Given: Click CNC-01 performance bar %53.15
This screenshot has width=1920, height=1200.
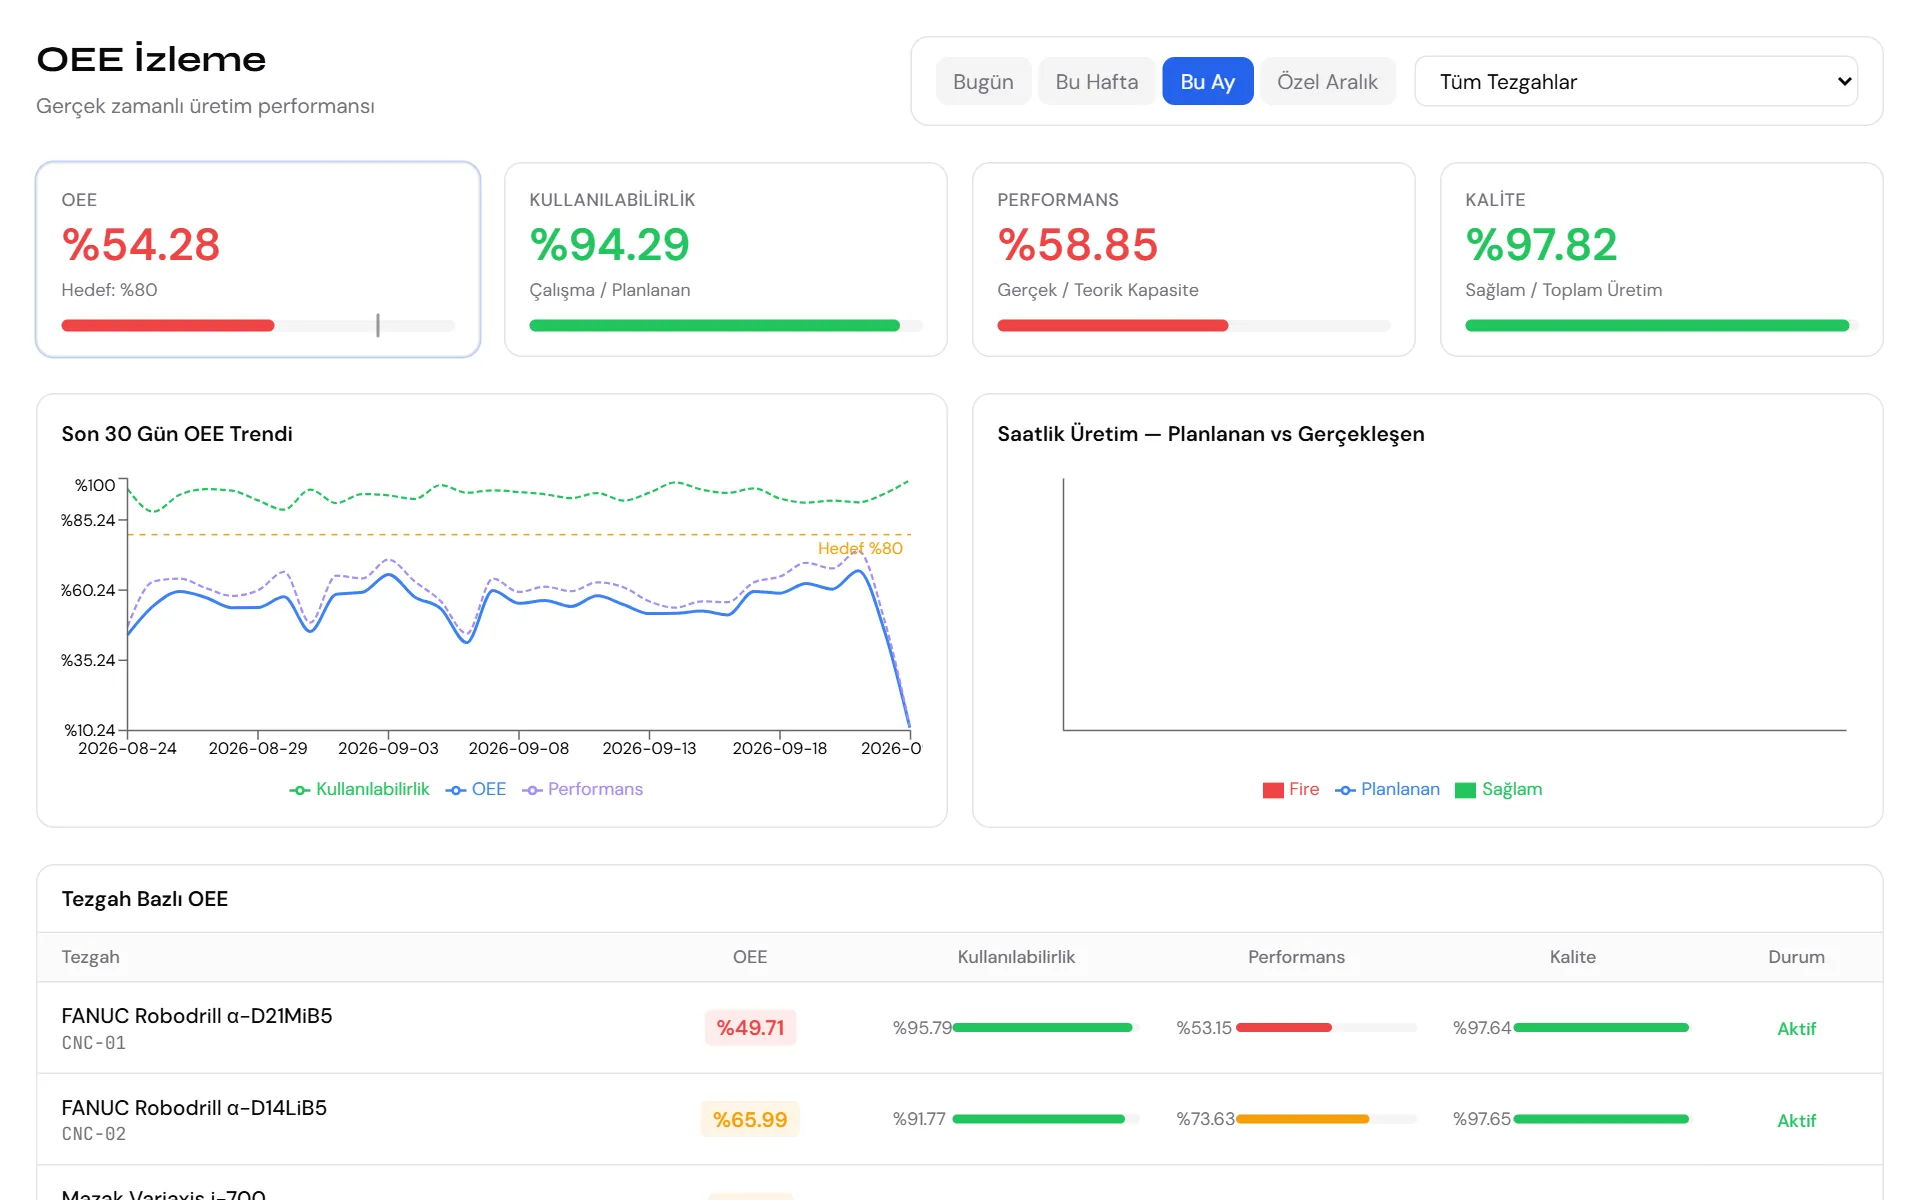Looking at the screenshot, I should tap(1327, 1027).
